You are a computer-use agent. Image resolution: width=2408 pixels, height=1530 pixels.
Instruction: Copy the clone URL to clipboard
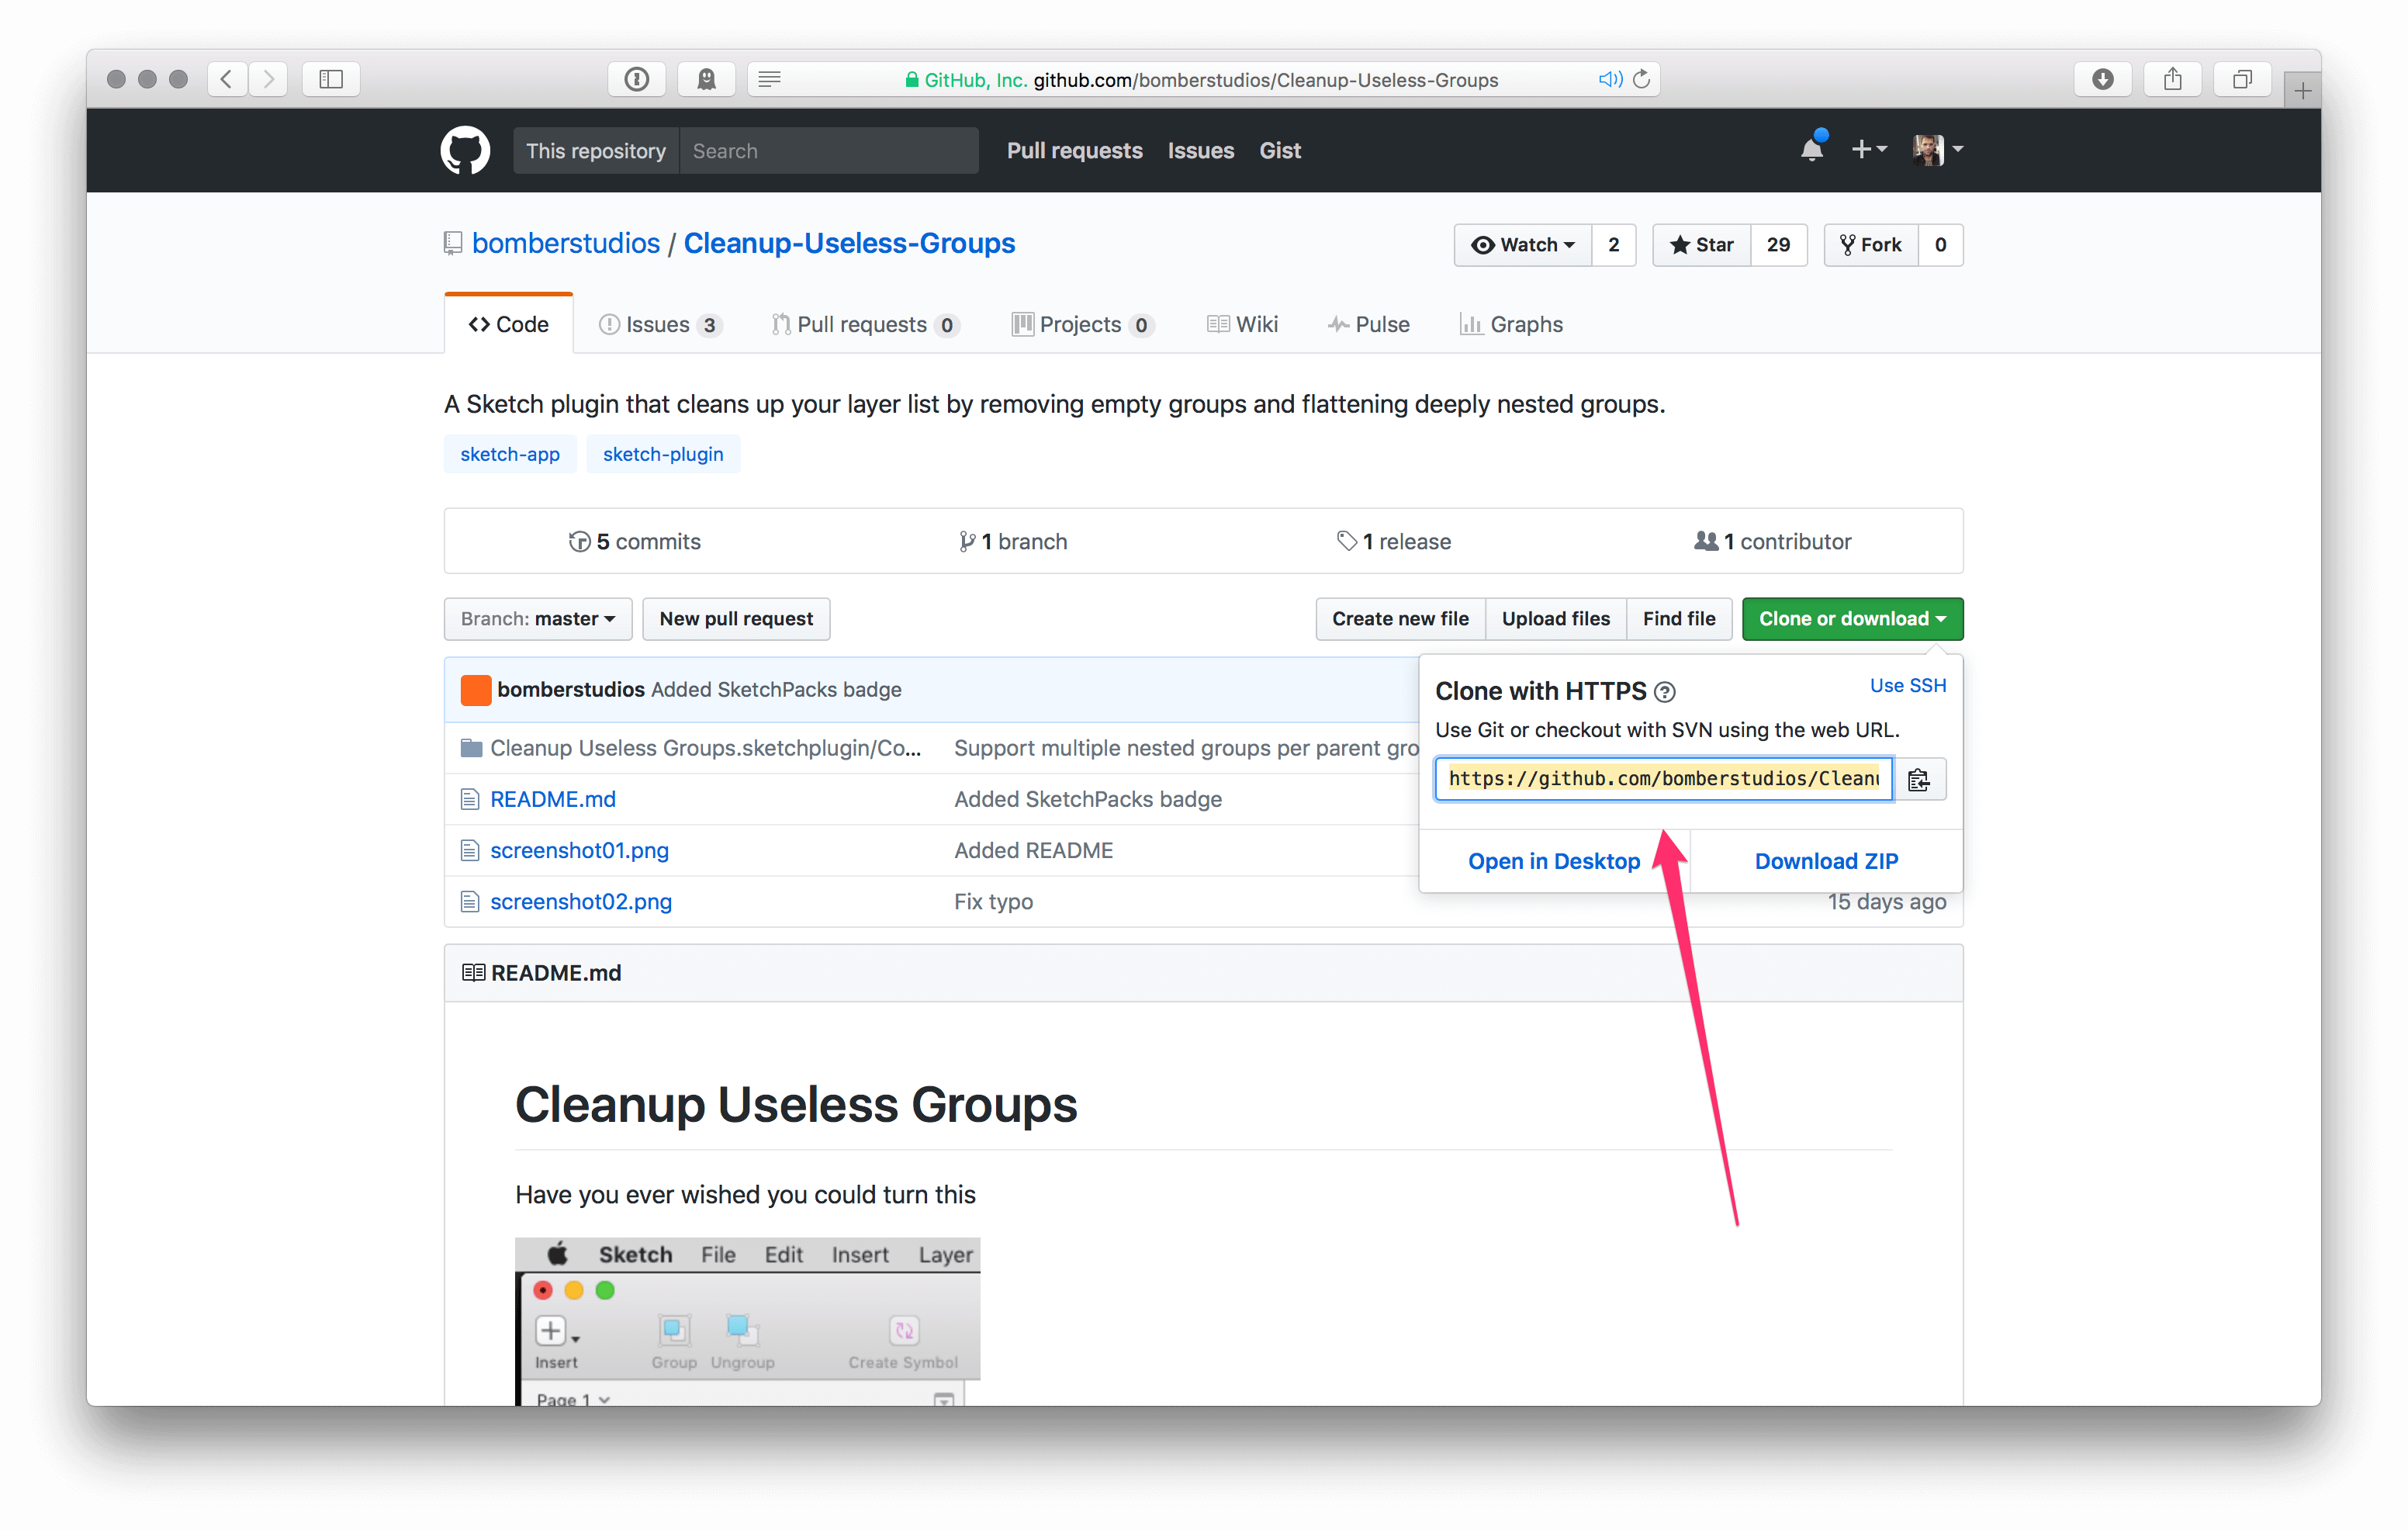(x=1919, y=779)
